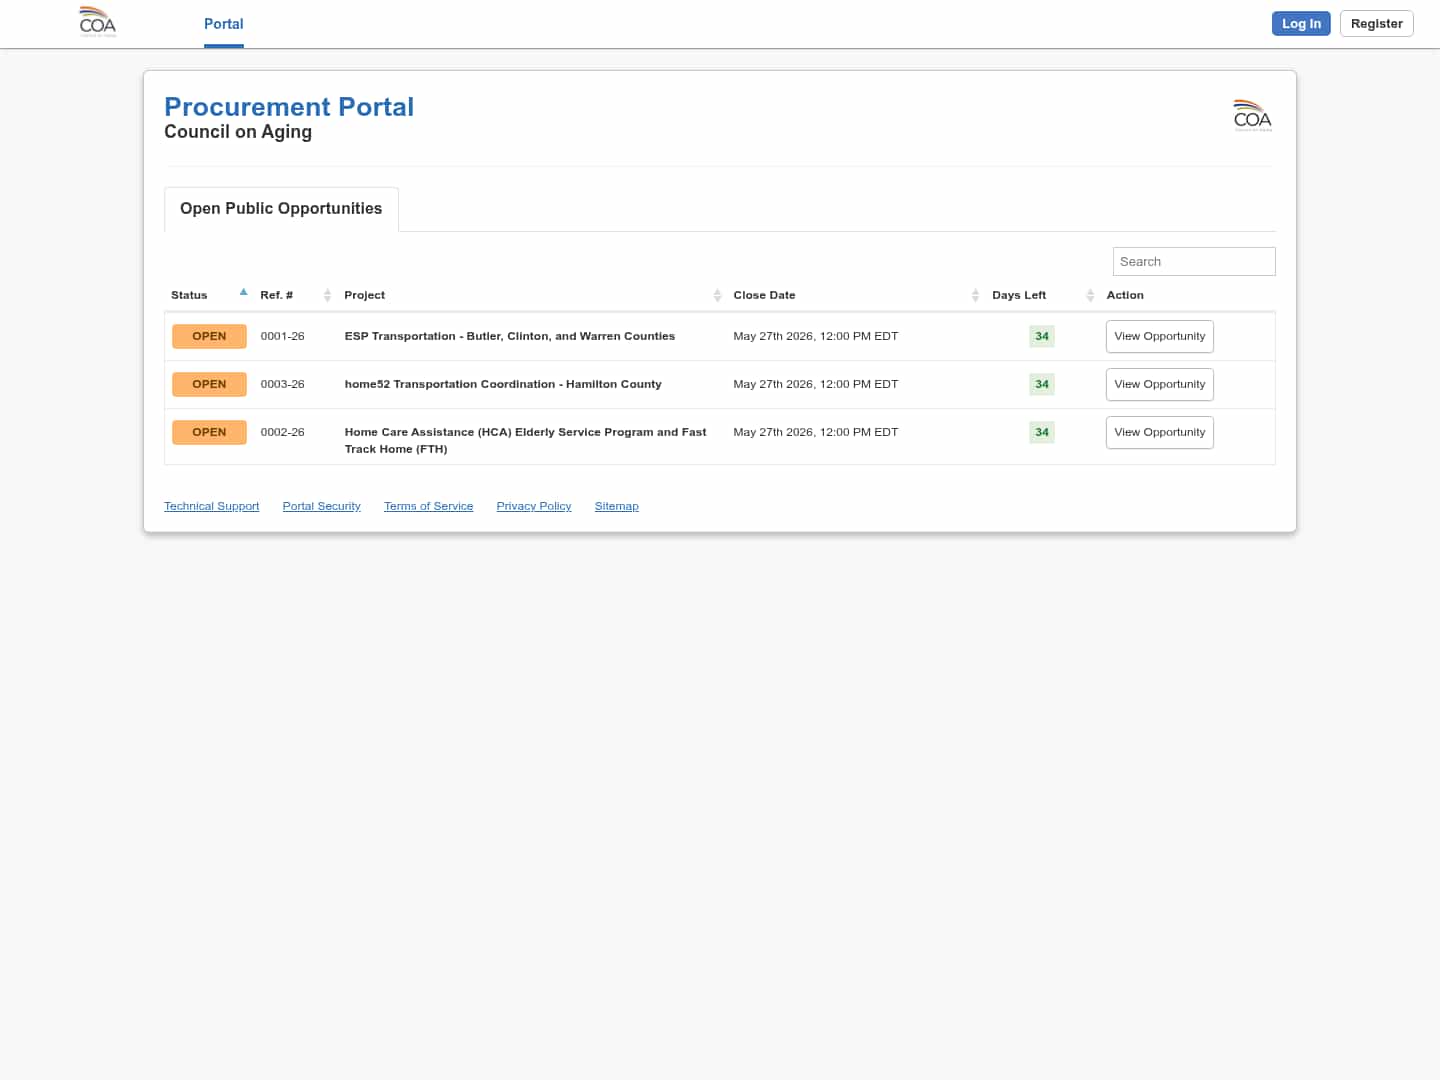View Opportunity for home52 Transportation Coordination

point(1159,384)
